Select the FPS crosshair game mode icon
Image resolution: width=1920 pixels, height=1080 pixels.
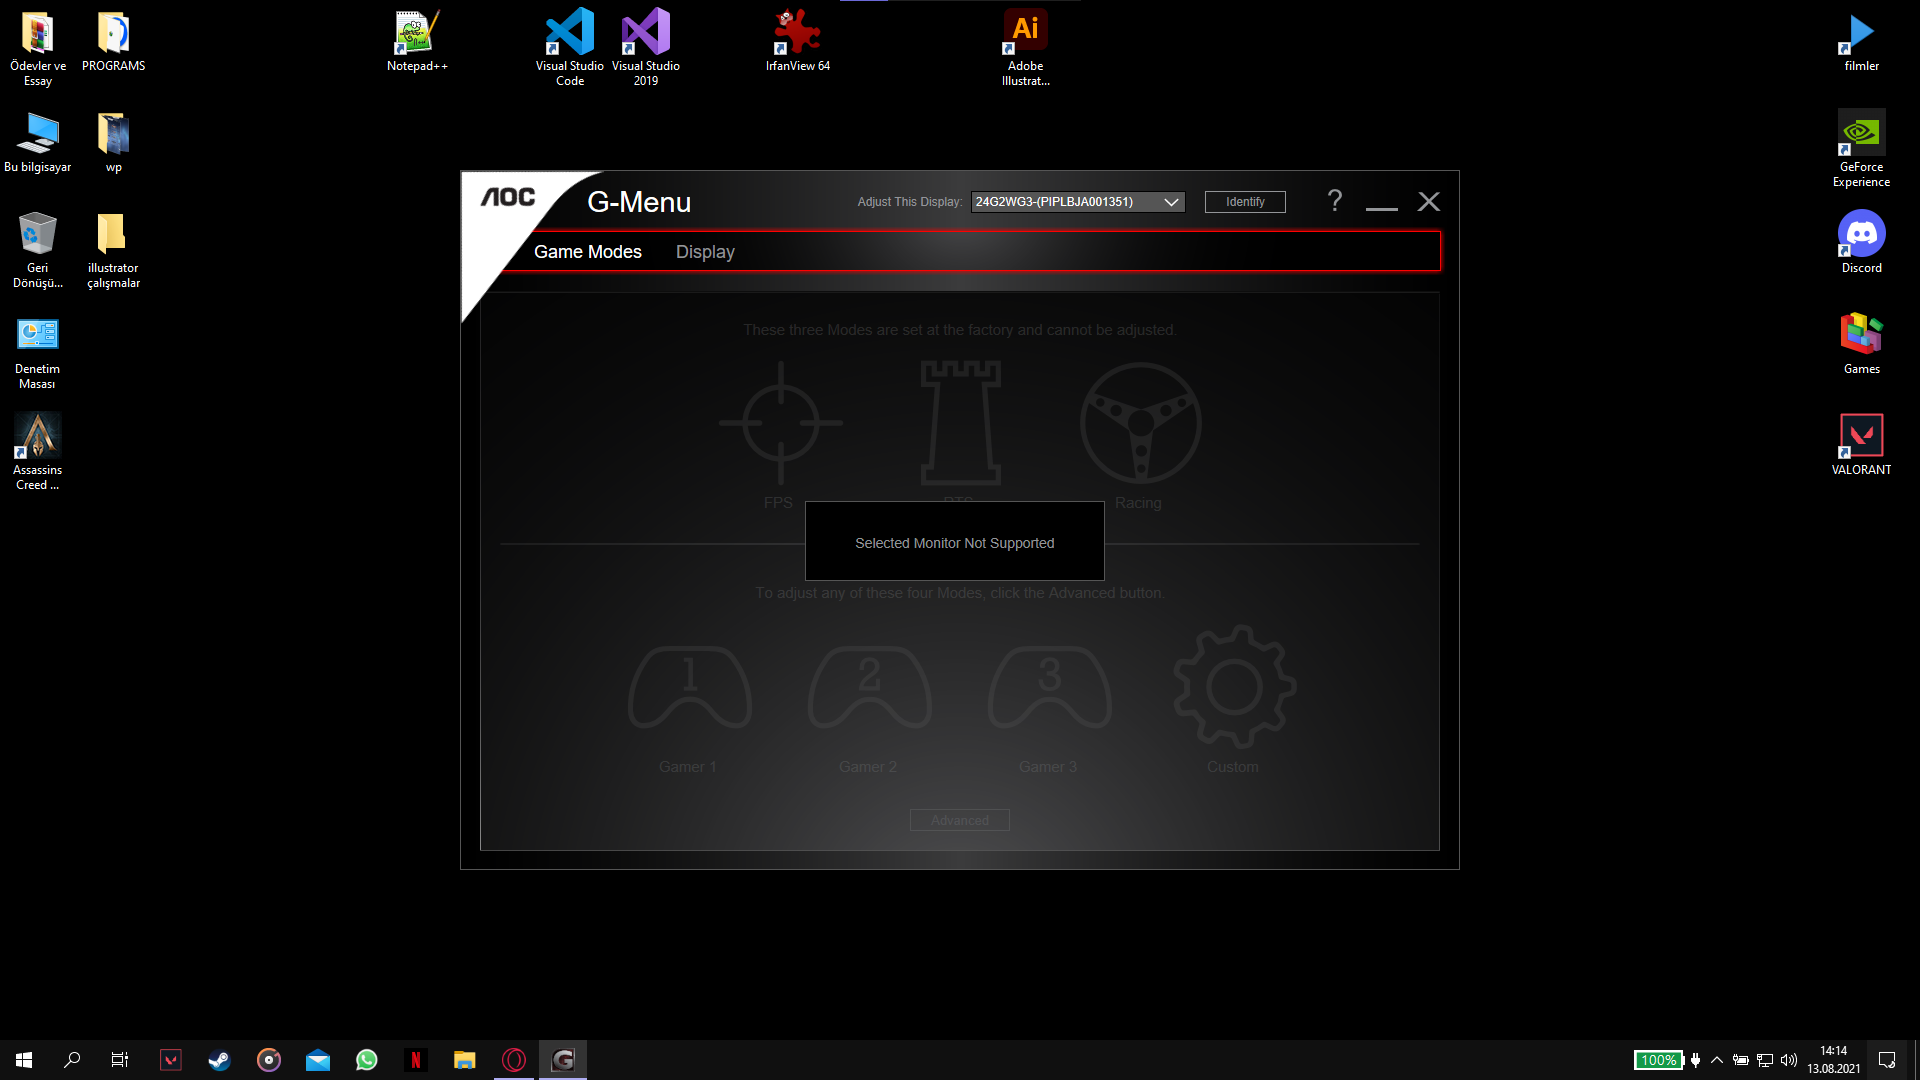780,423
